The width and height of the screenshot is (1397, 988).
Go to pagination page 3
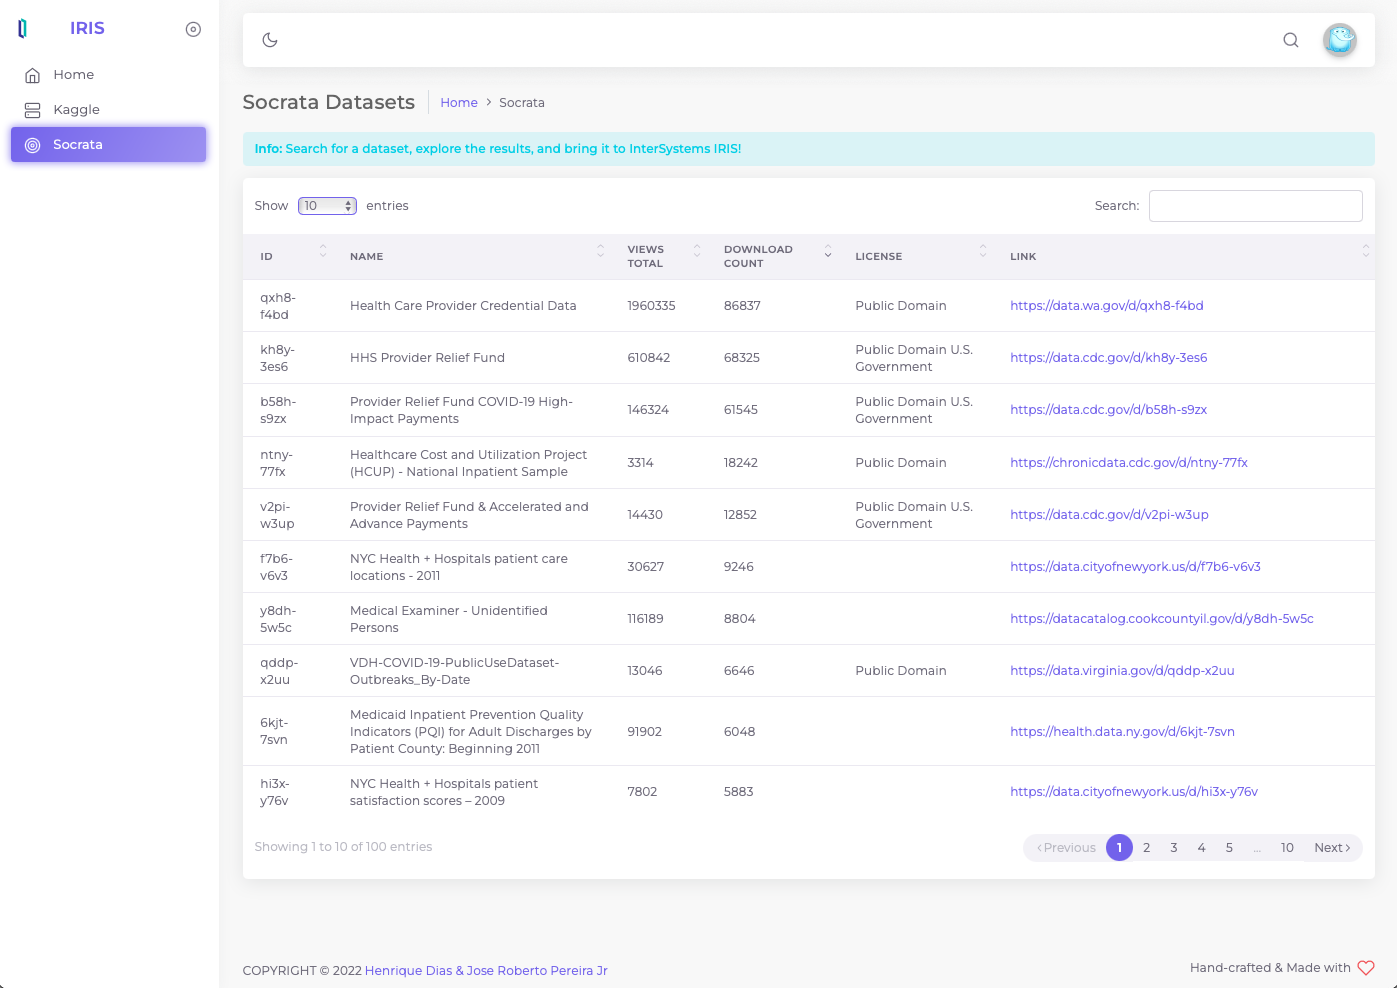point(1174,848)
